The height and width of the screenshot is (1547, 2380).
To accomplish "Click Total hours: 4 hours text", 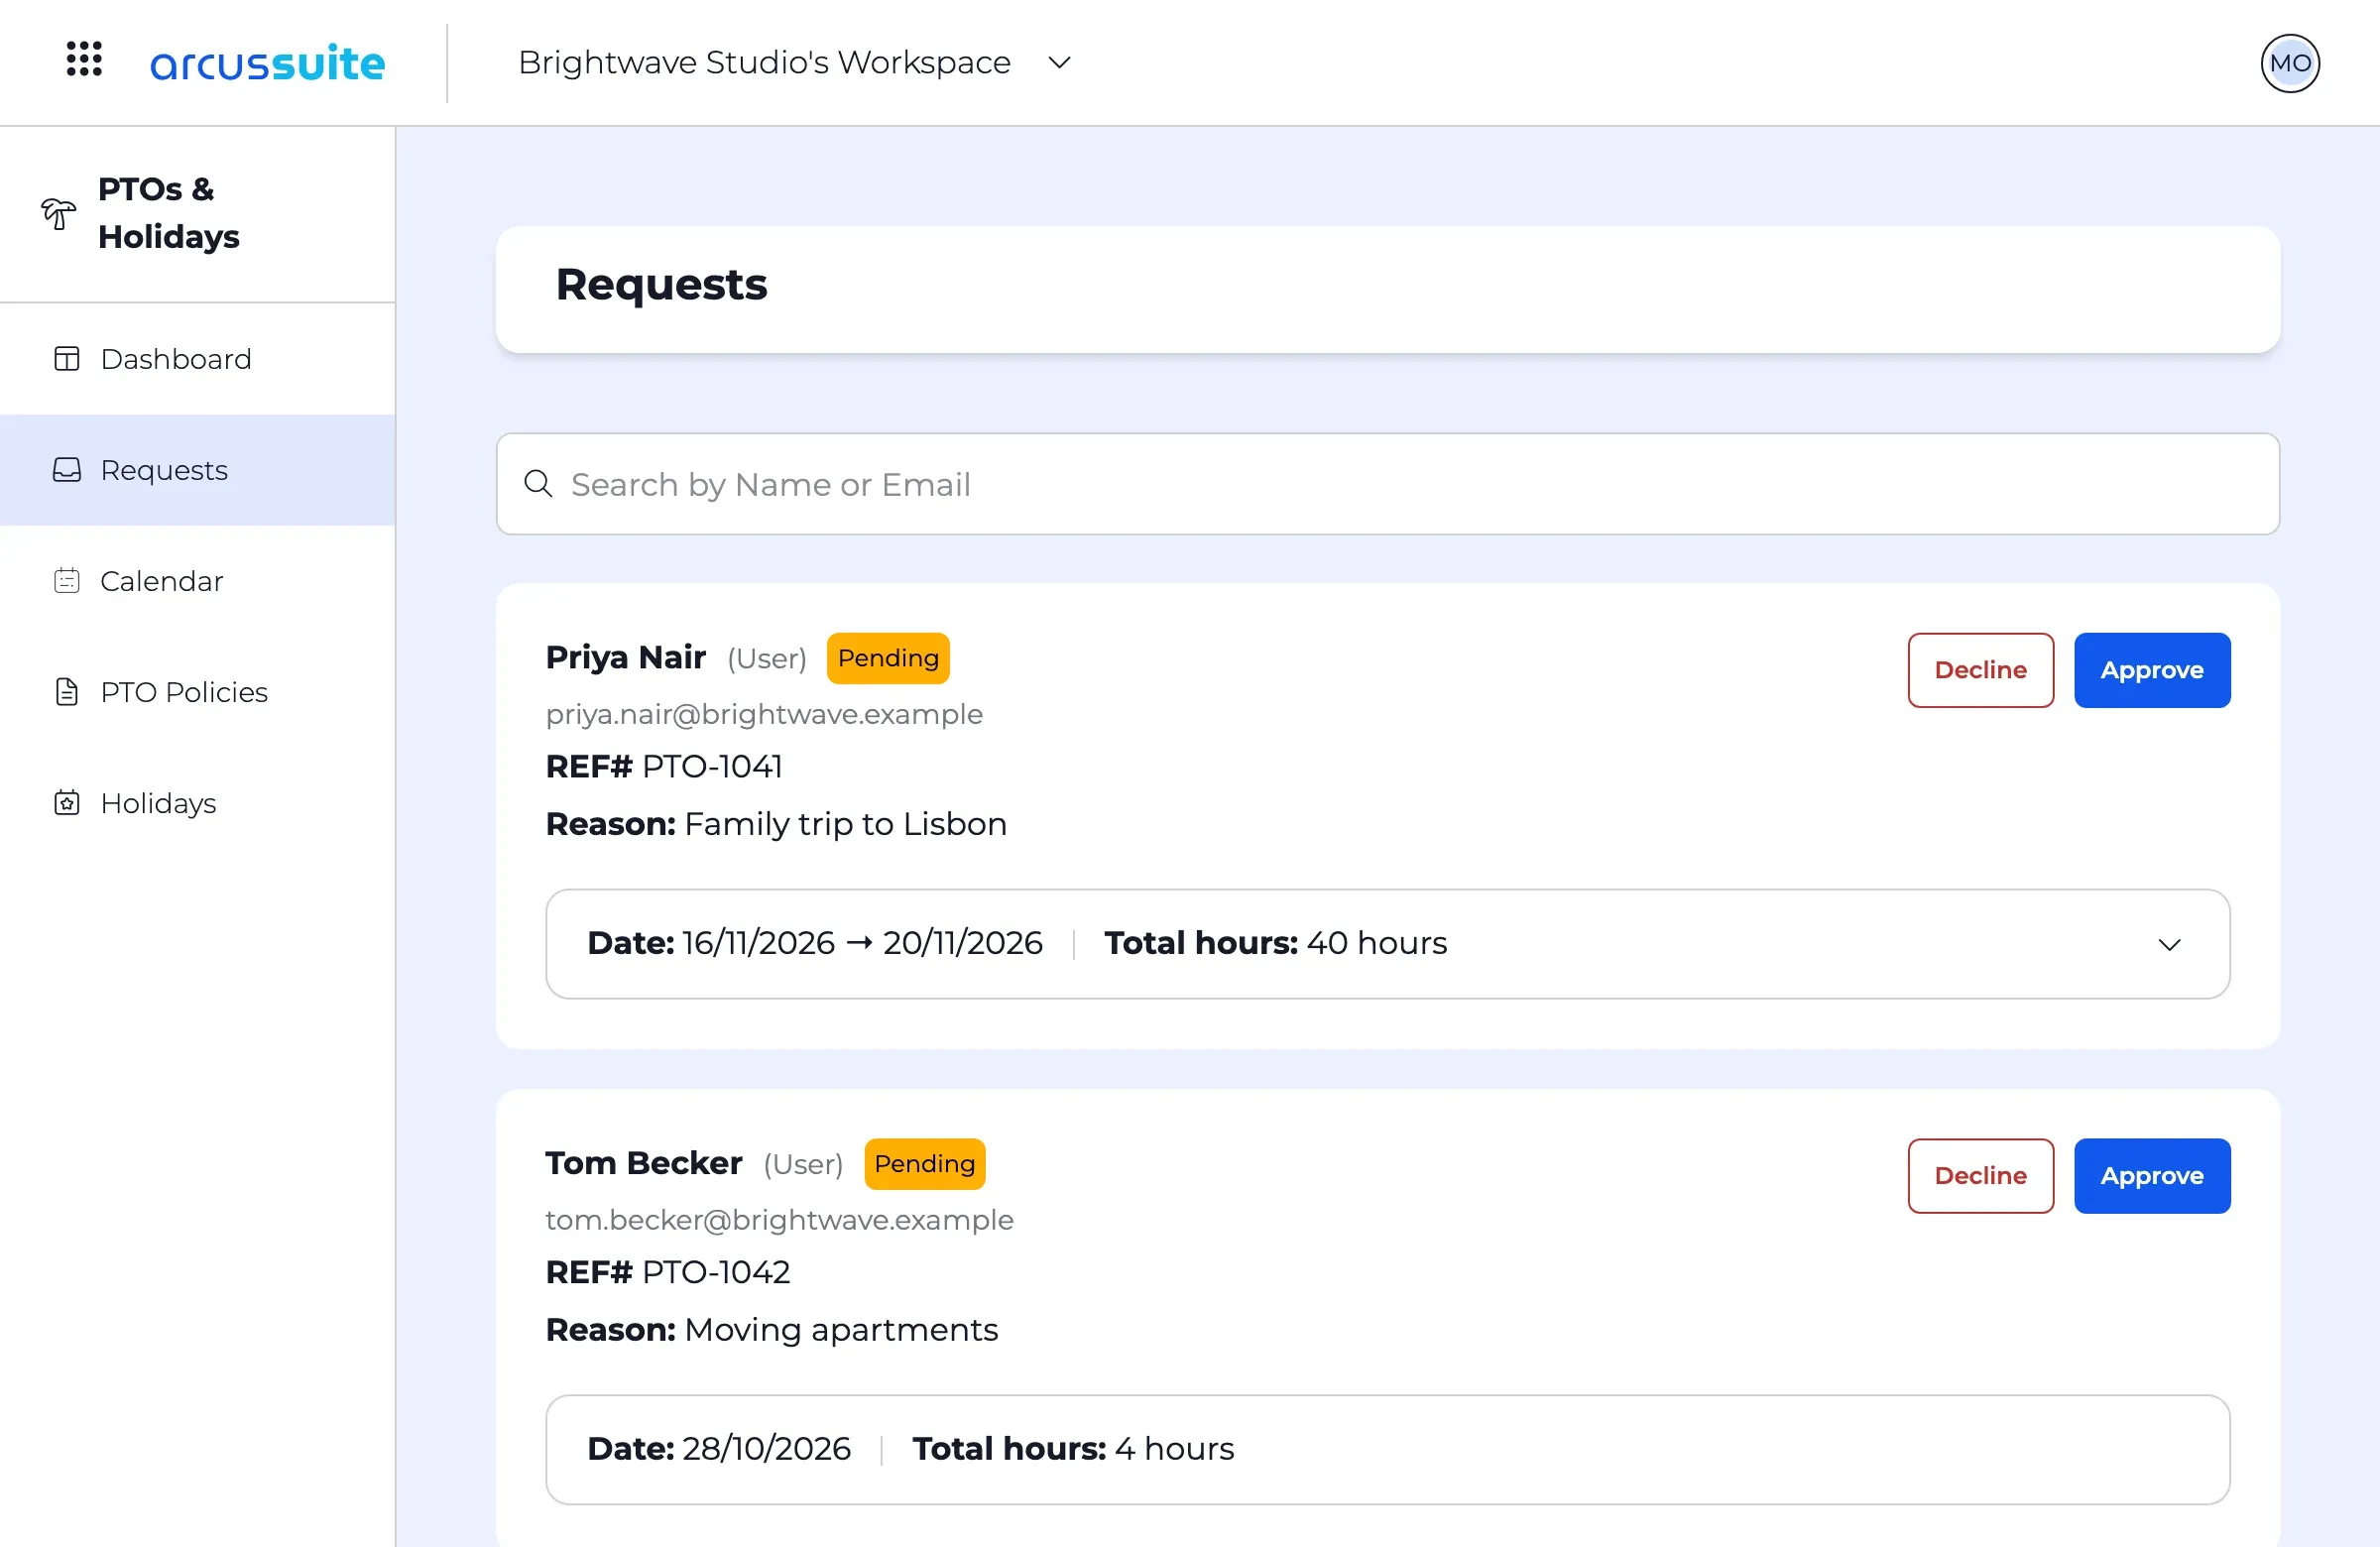I will (x=1073, y=1449).
